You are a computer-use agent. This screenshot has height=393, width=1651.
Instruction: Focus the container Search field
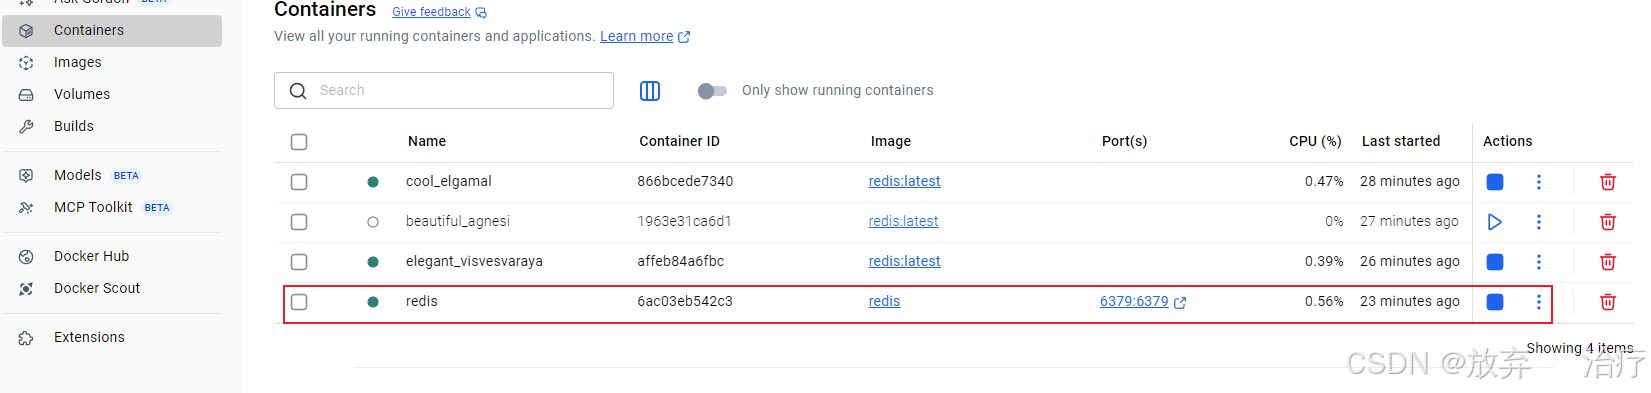(x=444, y=91)
